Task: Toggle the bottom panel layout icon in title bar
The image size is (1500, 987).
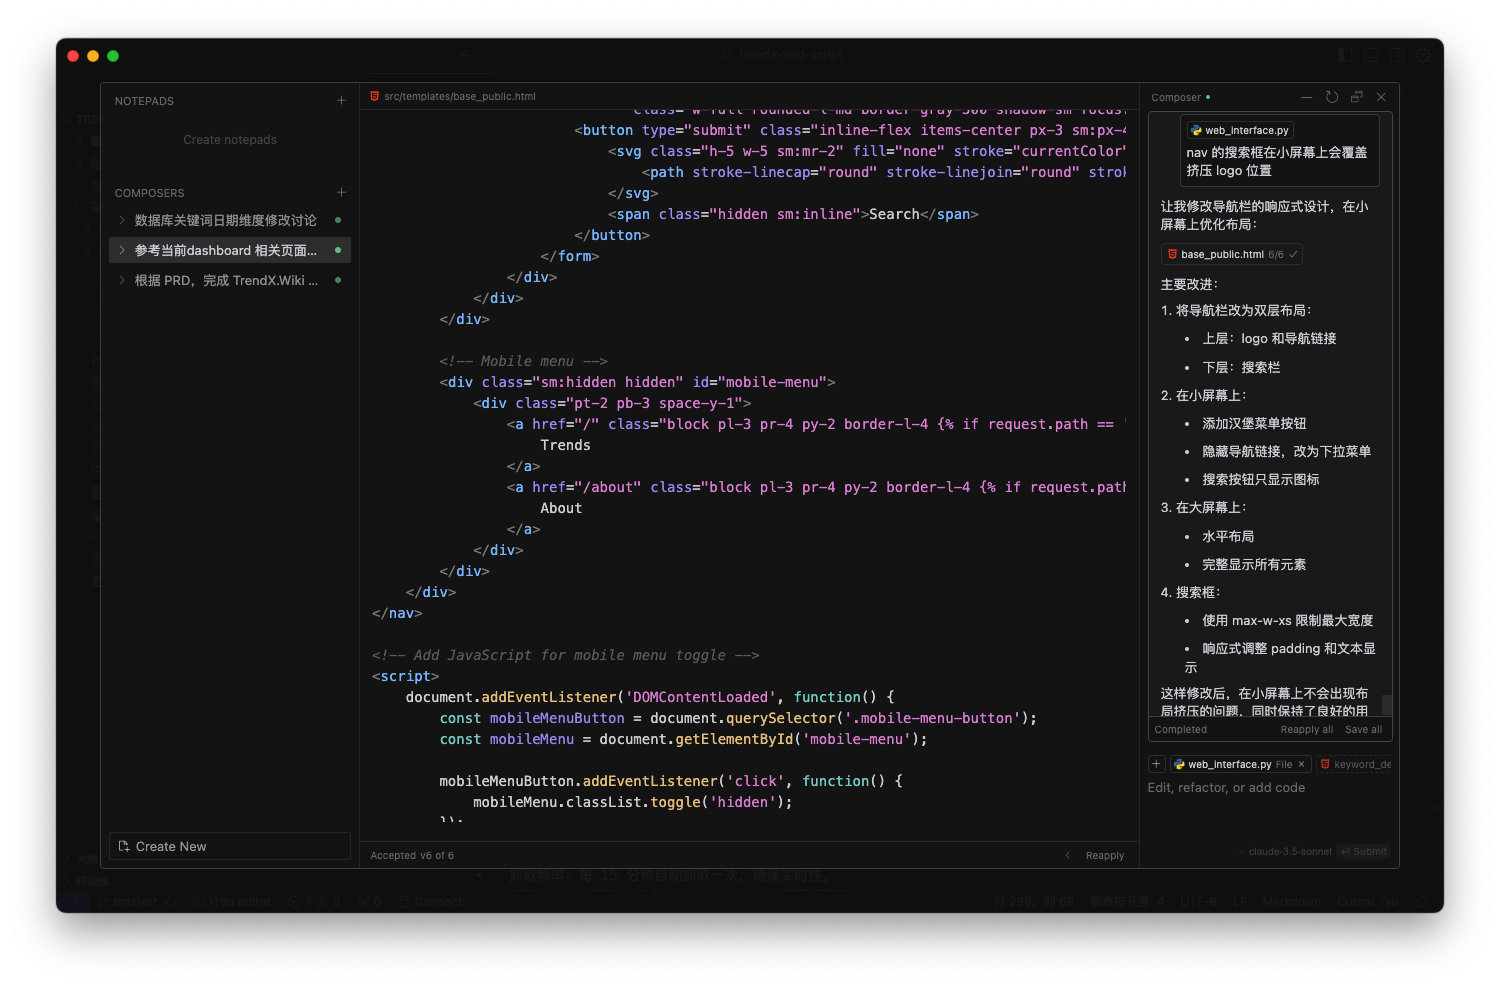Action: [x=1371, y=55]
